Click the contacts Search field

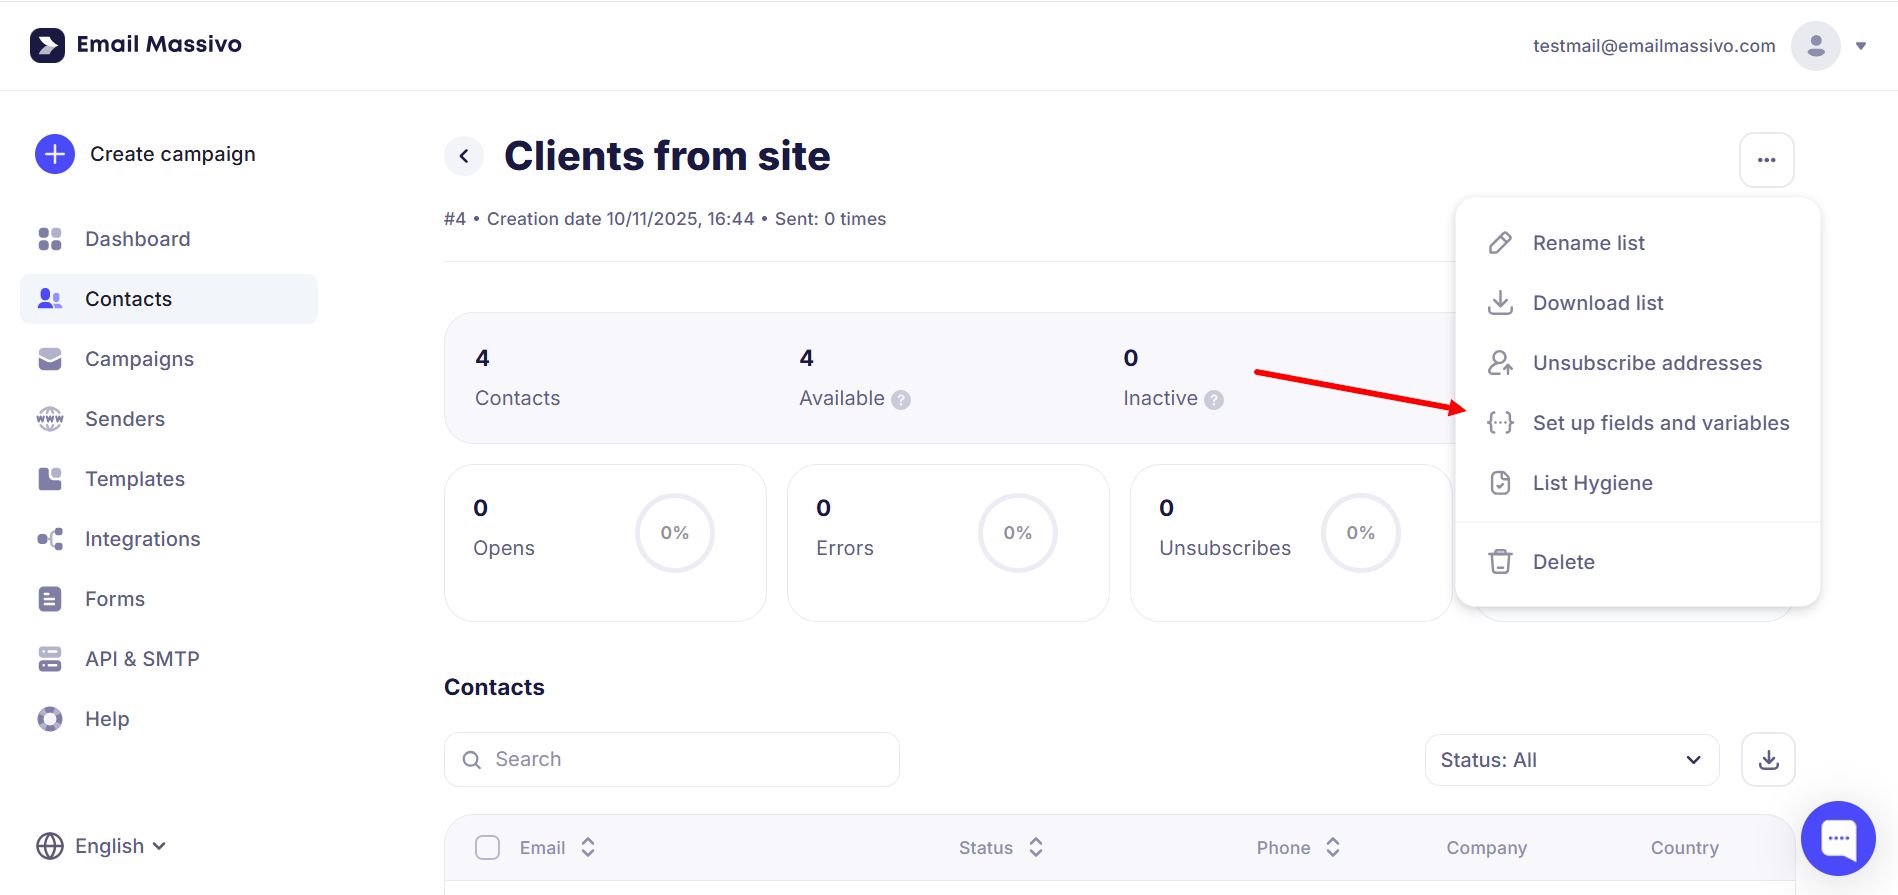click(672, 760)
